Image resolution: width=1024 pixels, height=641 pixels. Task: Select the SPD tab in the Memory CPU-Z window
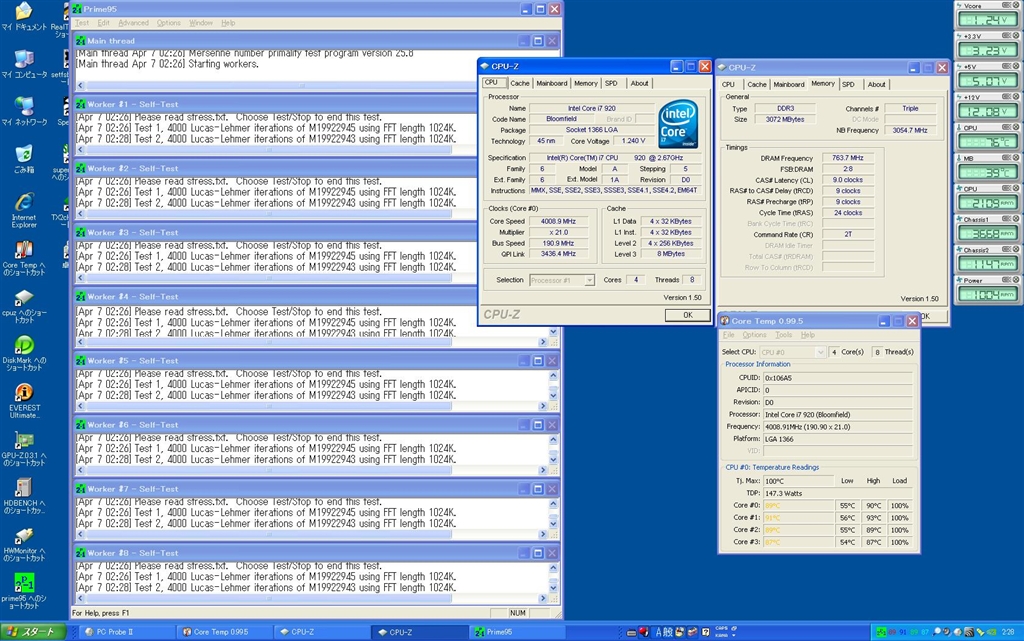tap(848, 84)
